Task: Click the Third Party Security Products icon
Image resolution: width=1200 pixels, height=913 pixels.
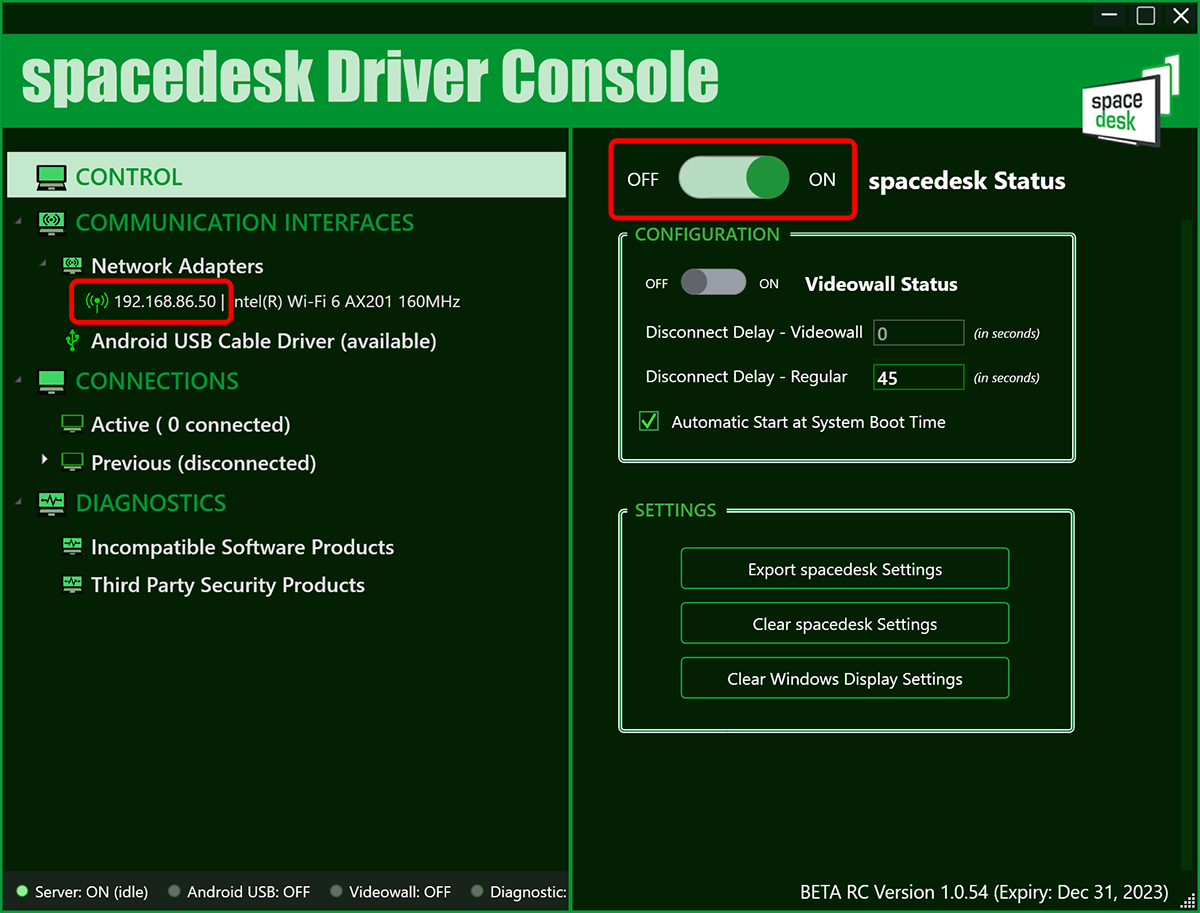Action: click(72, 584)
